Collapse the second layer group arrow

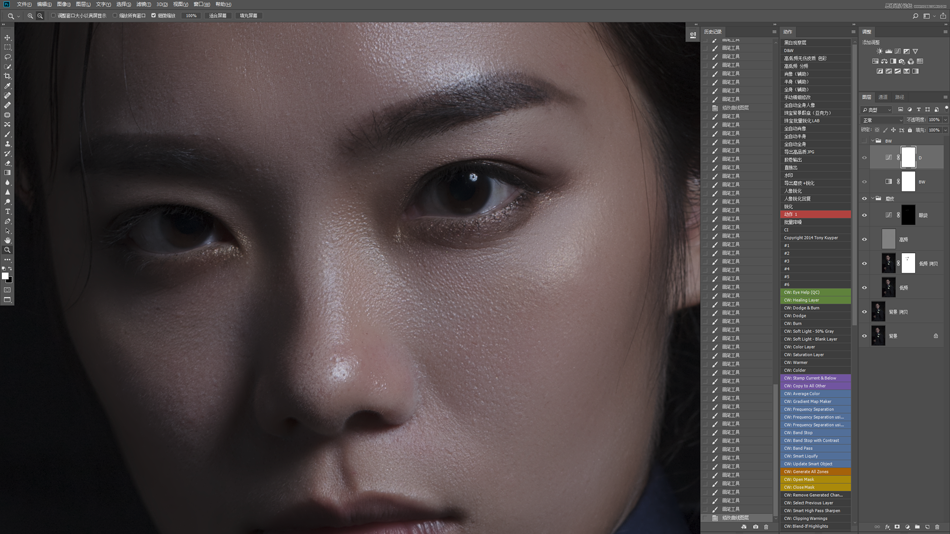coord(872,198)
